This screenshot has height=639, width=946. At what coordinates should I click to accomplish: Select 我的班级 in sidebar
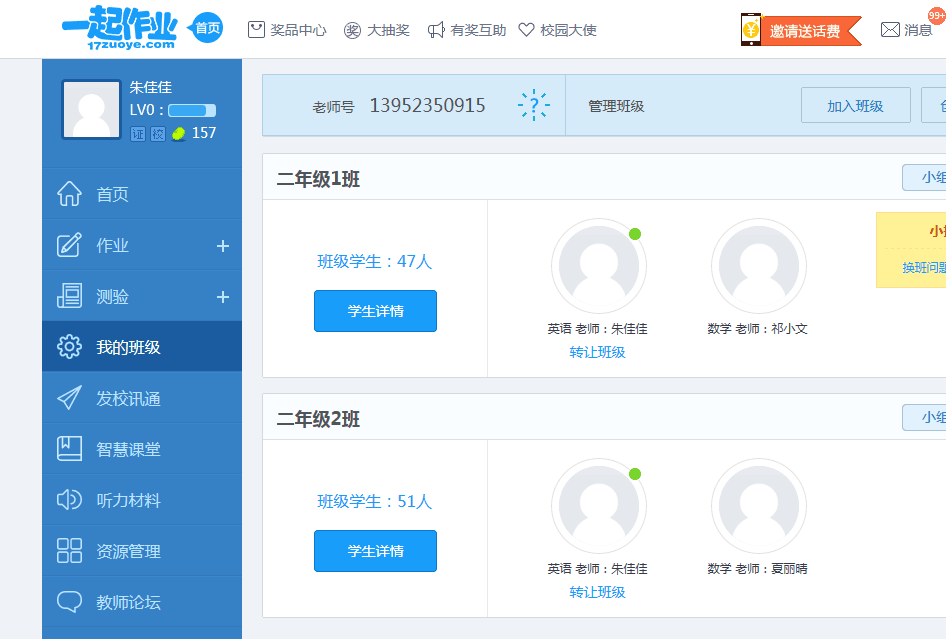click(x=142, y=347)
